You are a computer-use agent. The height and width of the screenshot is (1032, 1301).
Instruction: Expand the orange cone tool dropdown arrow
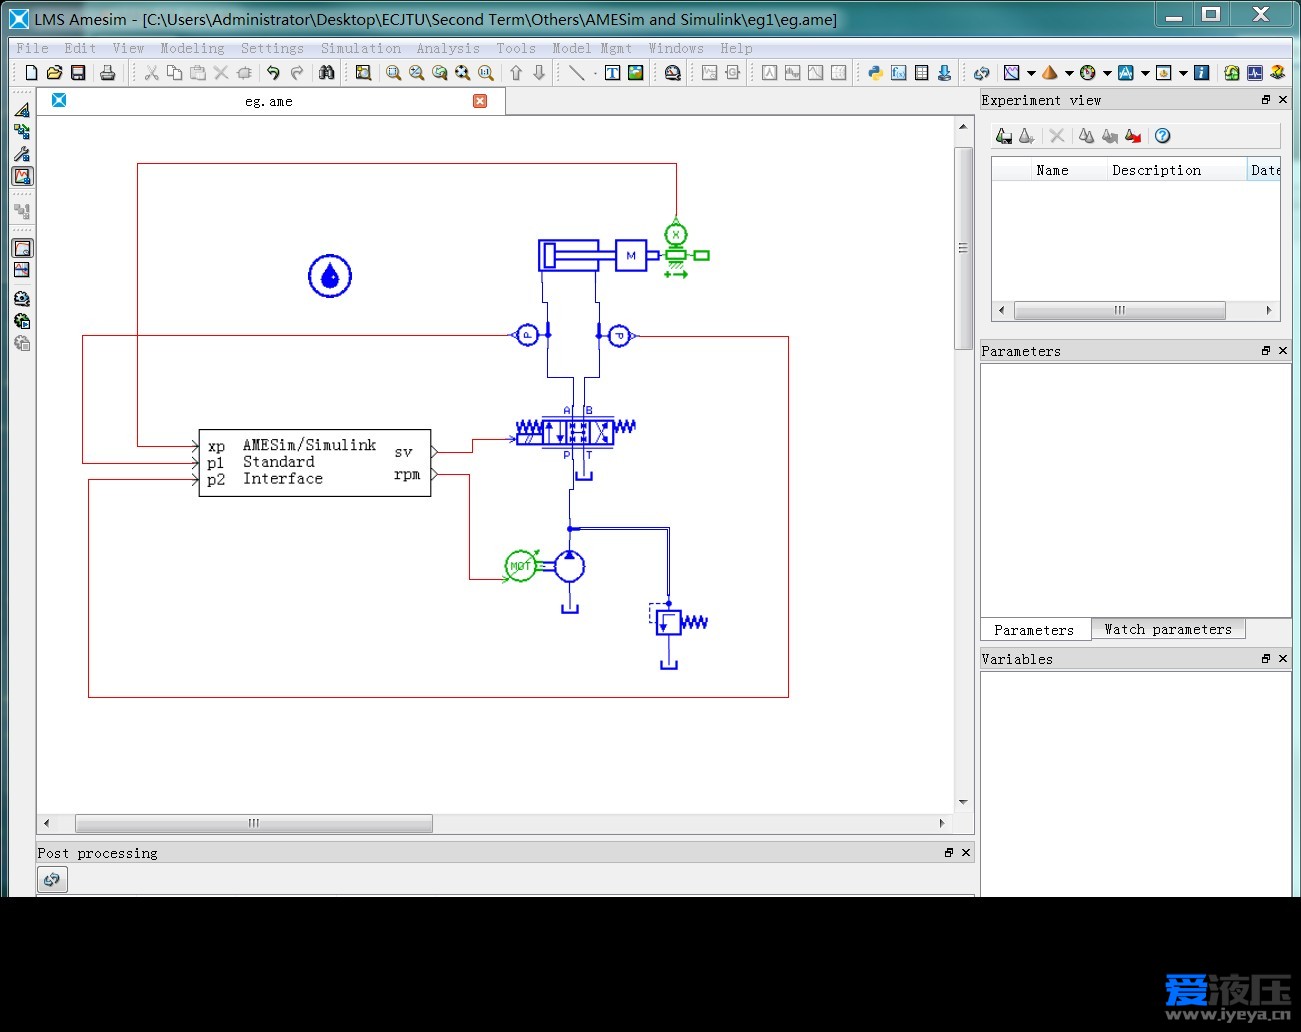click(1069, 73)
